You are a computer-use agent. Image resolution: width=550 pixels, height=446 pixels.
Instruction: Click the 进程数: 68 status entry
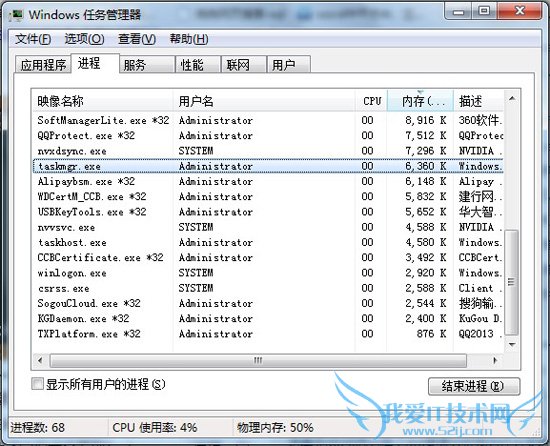pyautogui.click(x=38, y=427)
